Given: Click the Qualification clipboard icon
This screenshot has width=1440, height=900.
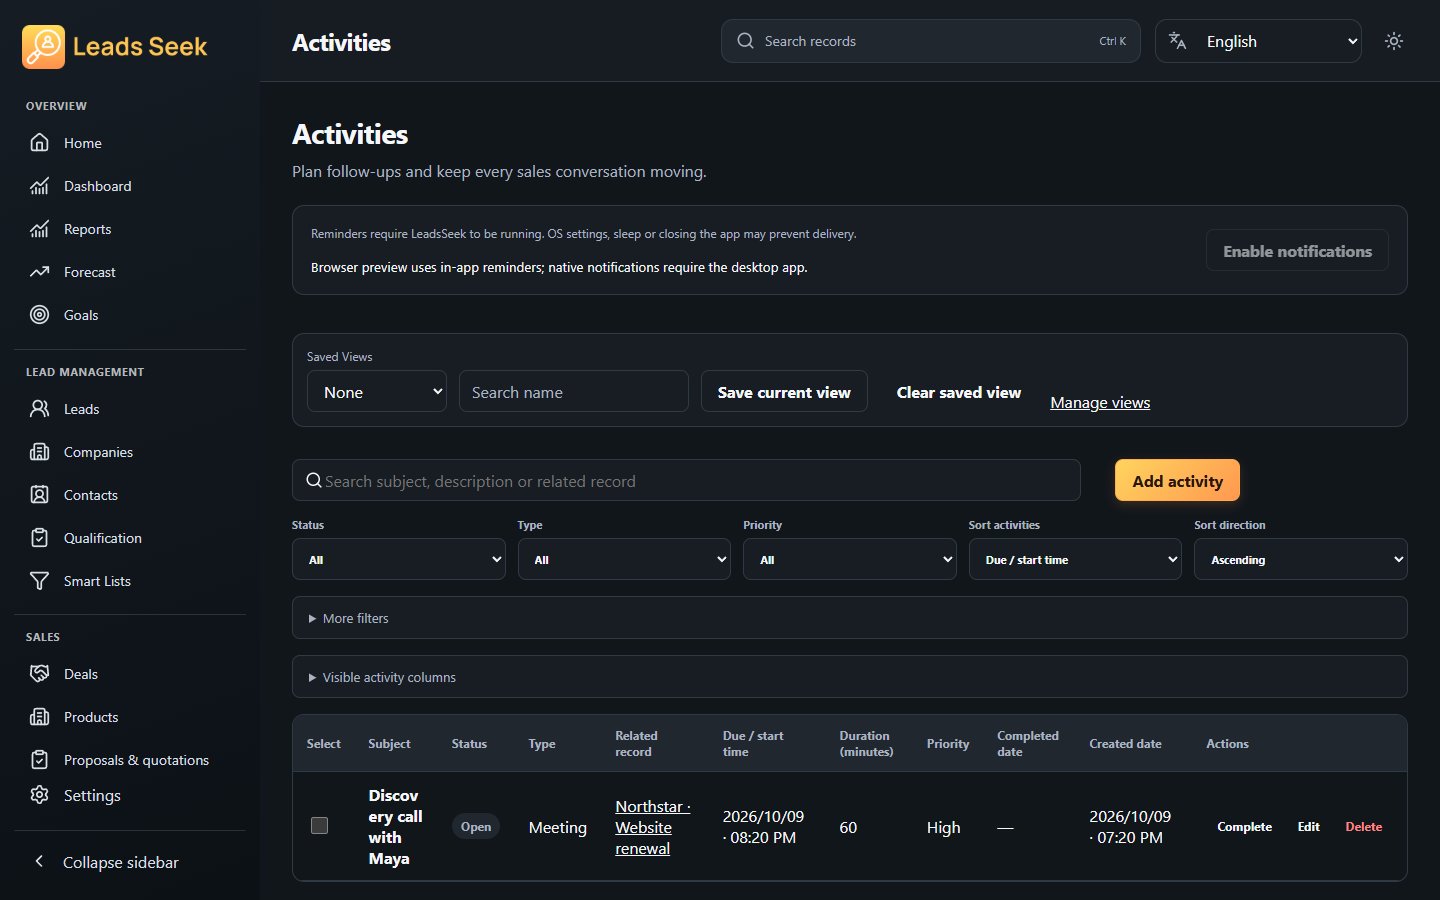Looking at the screenshot, I should click(39, 538).
